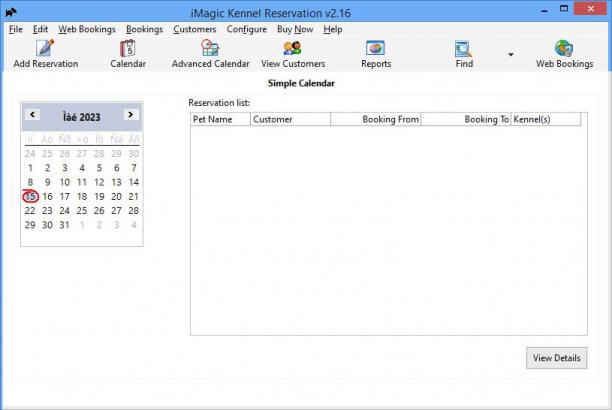Open the Advanced Calendar icon
Screen dimensions: 612x410
210,48
